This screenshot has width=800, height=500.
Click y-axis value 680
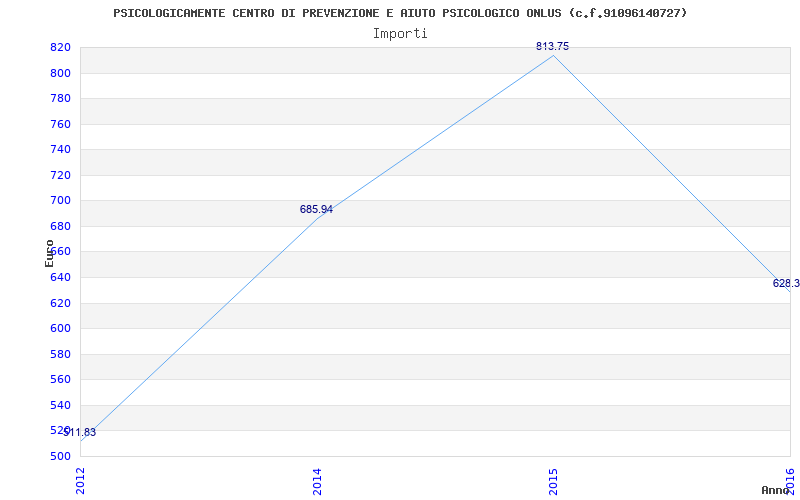(x=59, y=226)
